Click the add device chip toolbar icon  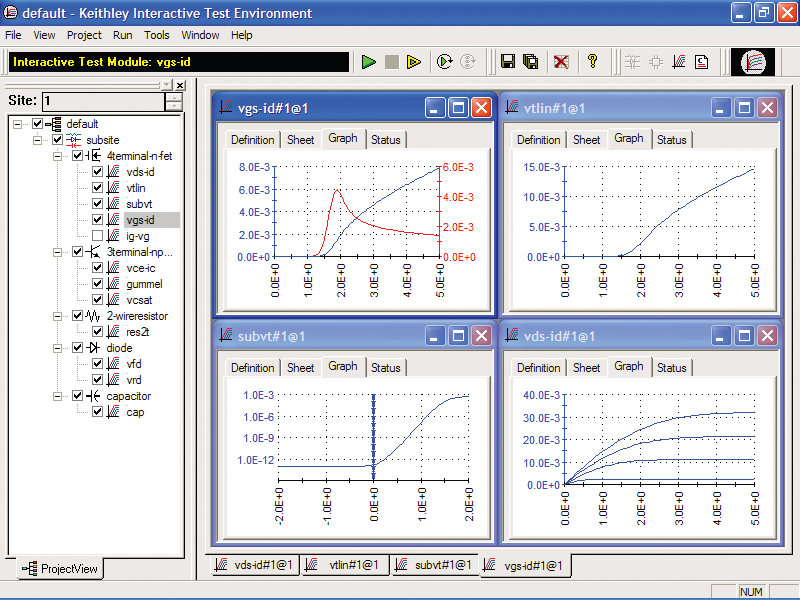pyautogui.click(x=656, y=62)
